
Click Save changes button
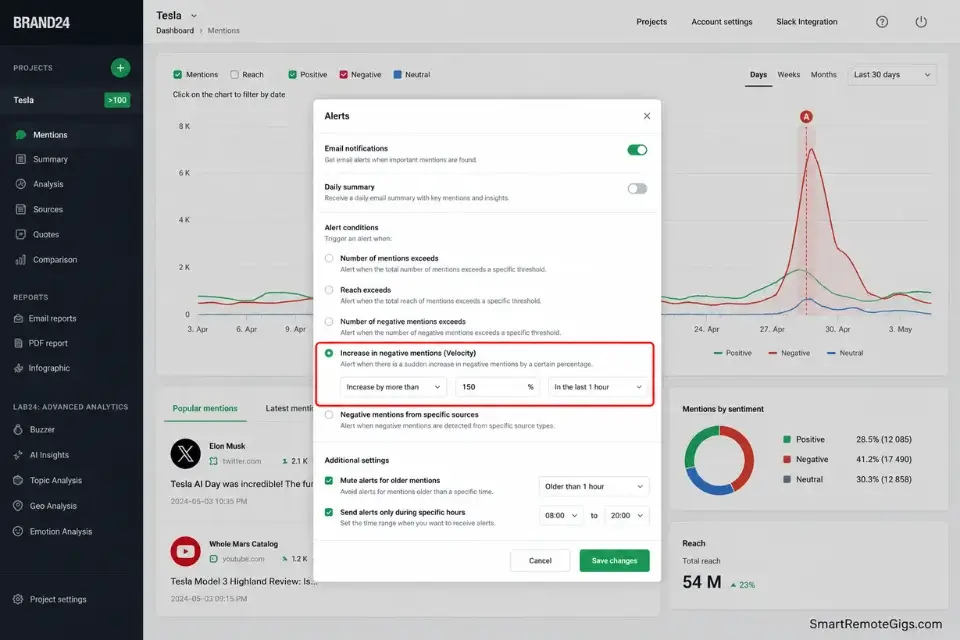[x=615, y=561]
